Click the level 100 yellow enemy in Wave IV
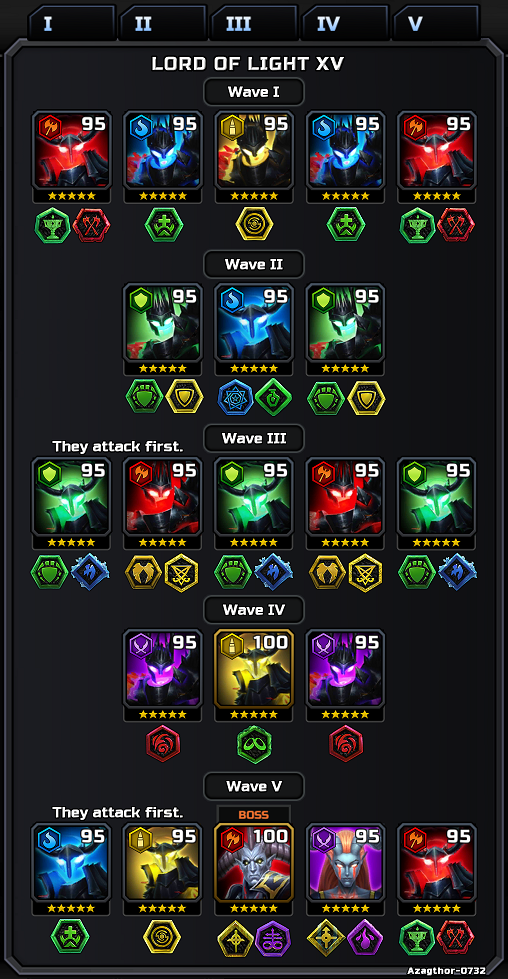508x979 pixels. tap(254, 669)
